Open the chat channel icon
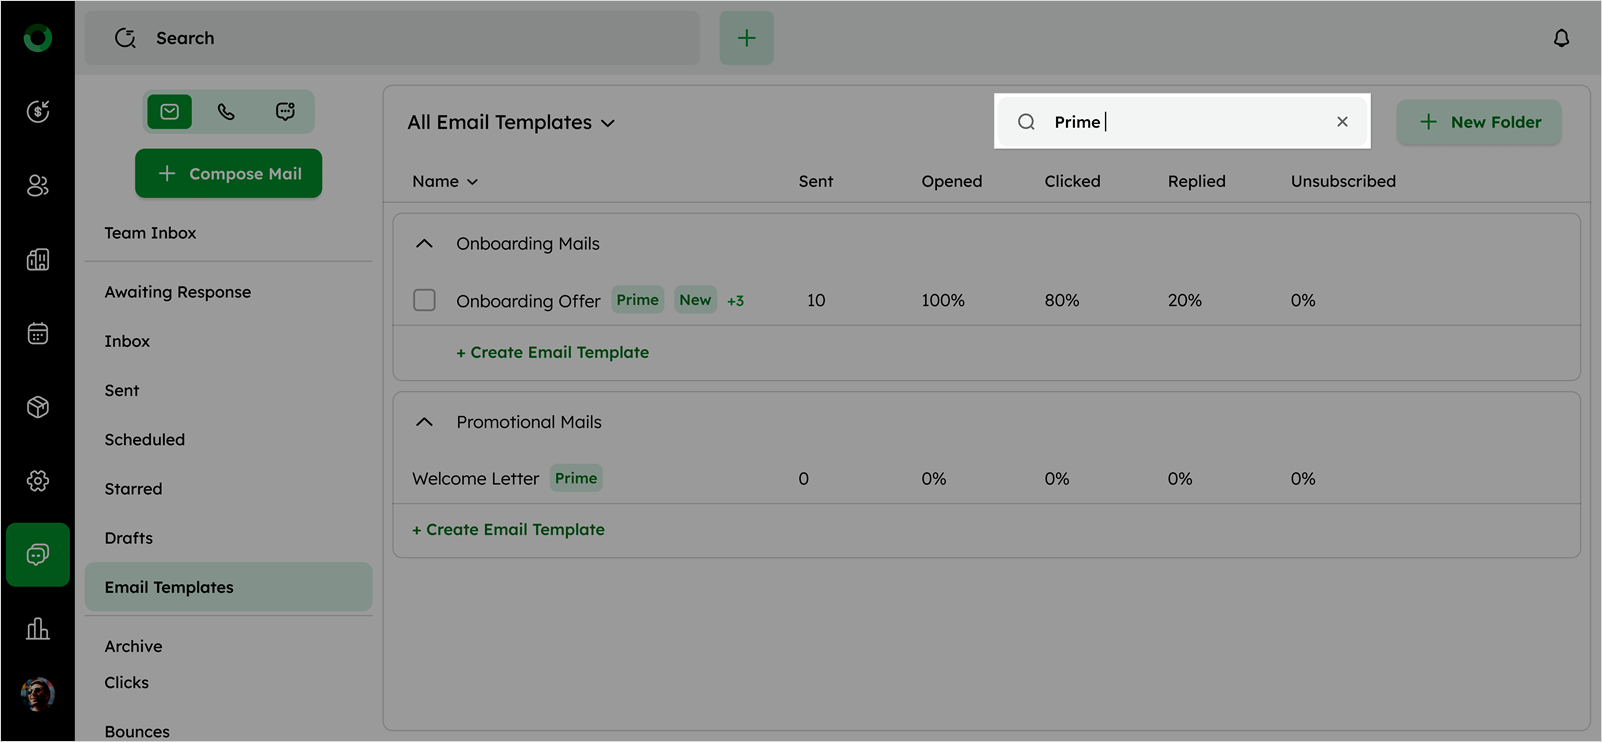This screenshot has width=1602, height=742. [x=285, y=112]
